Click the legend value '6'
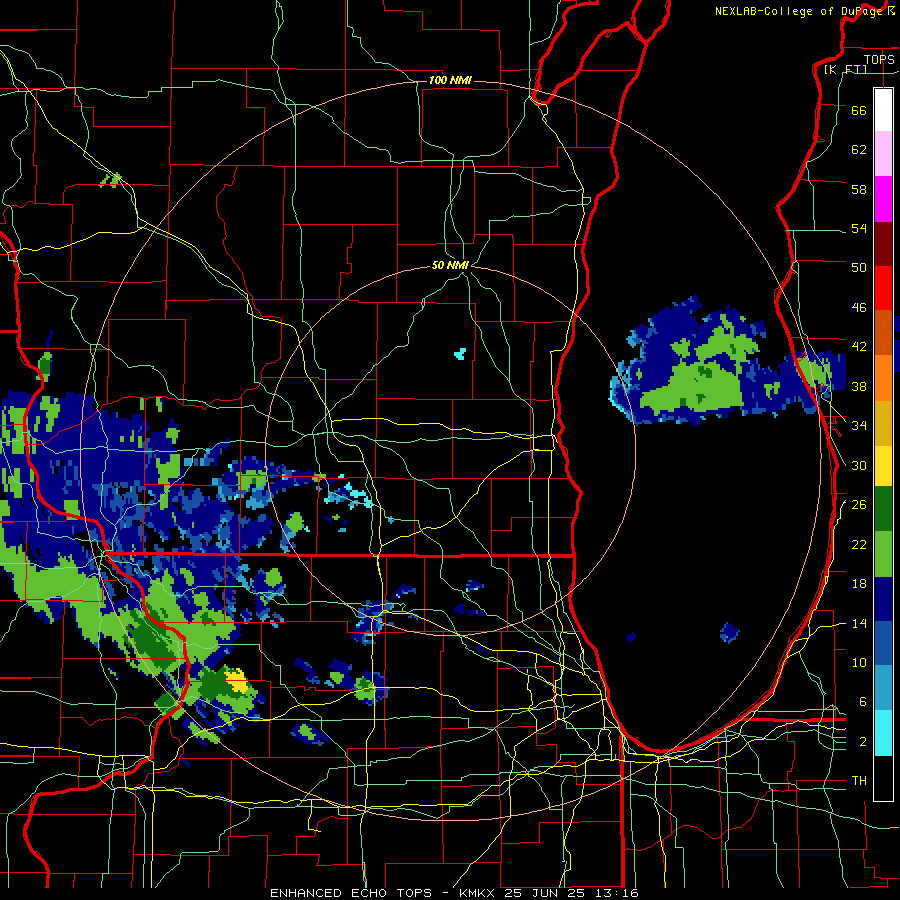The image size is (900, 900). click(863, 701)
